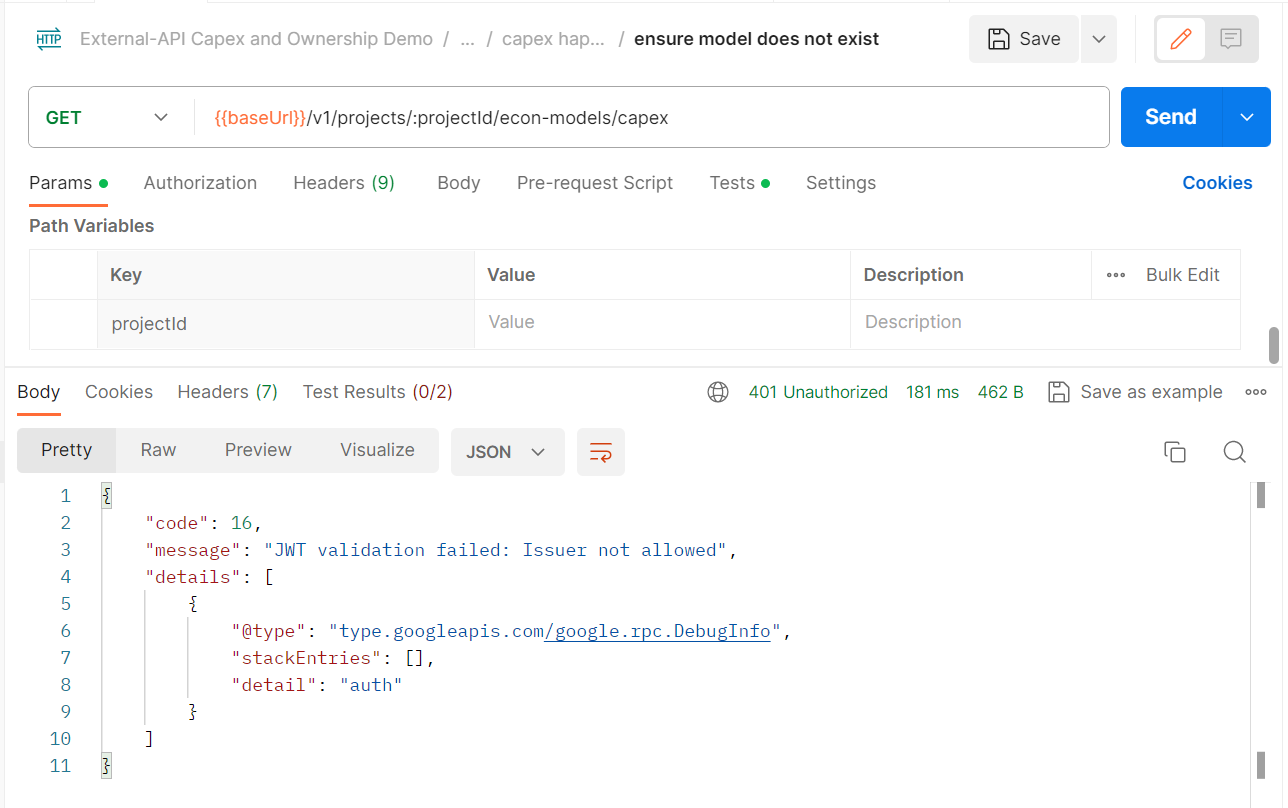Image resolution: width=1288 pixels, height=808 pixels.
Task: Select the Visualize response view
Action: [377, 450]
